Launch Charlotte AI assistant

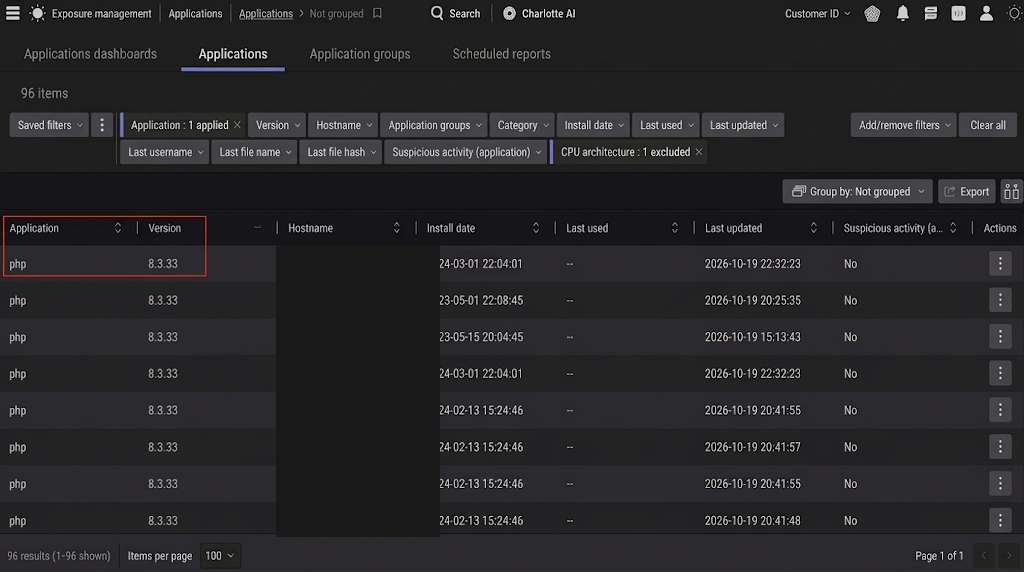539,13
